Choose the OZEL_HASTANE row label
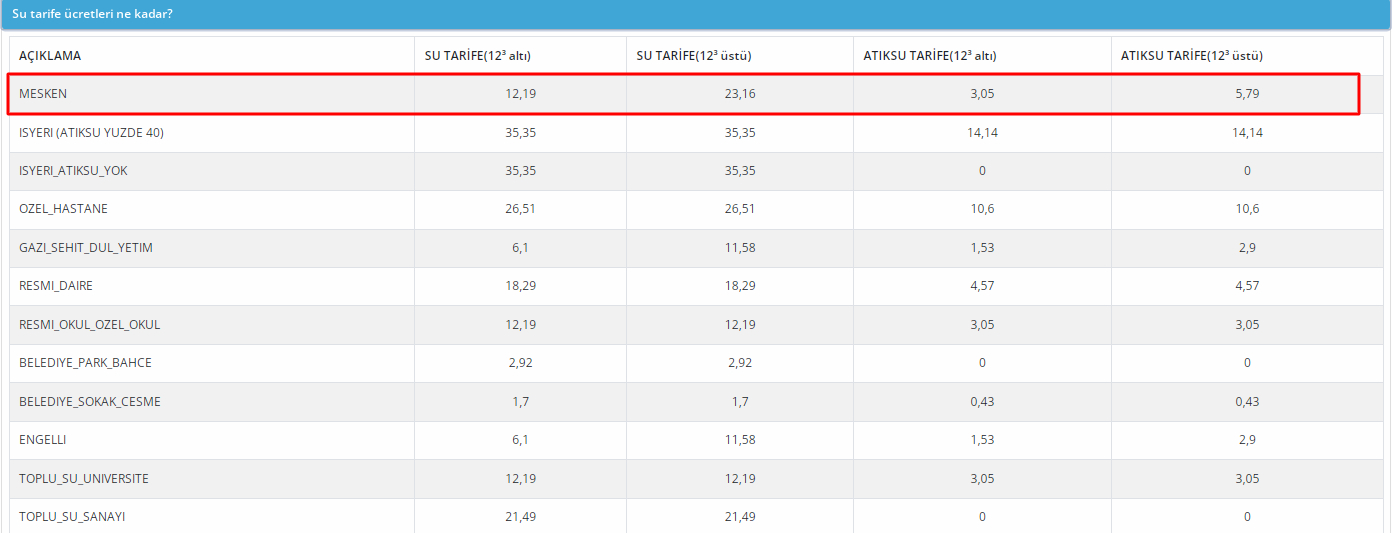The width and height of the screenshot is (1392, 533). [x=63, y=209]
